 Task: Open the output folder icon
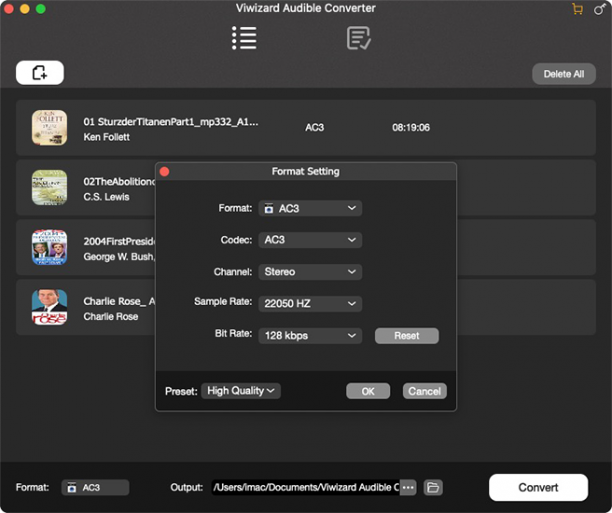click(x=433, y=487)
